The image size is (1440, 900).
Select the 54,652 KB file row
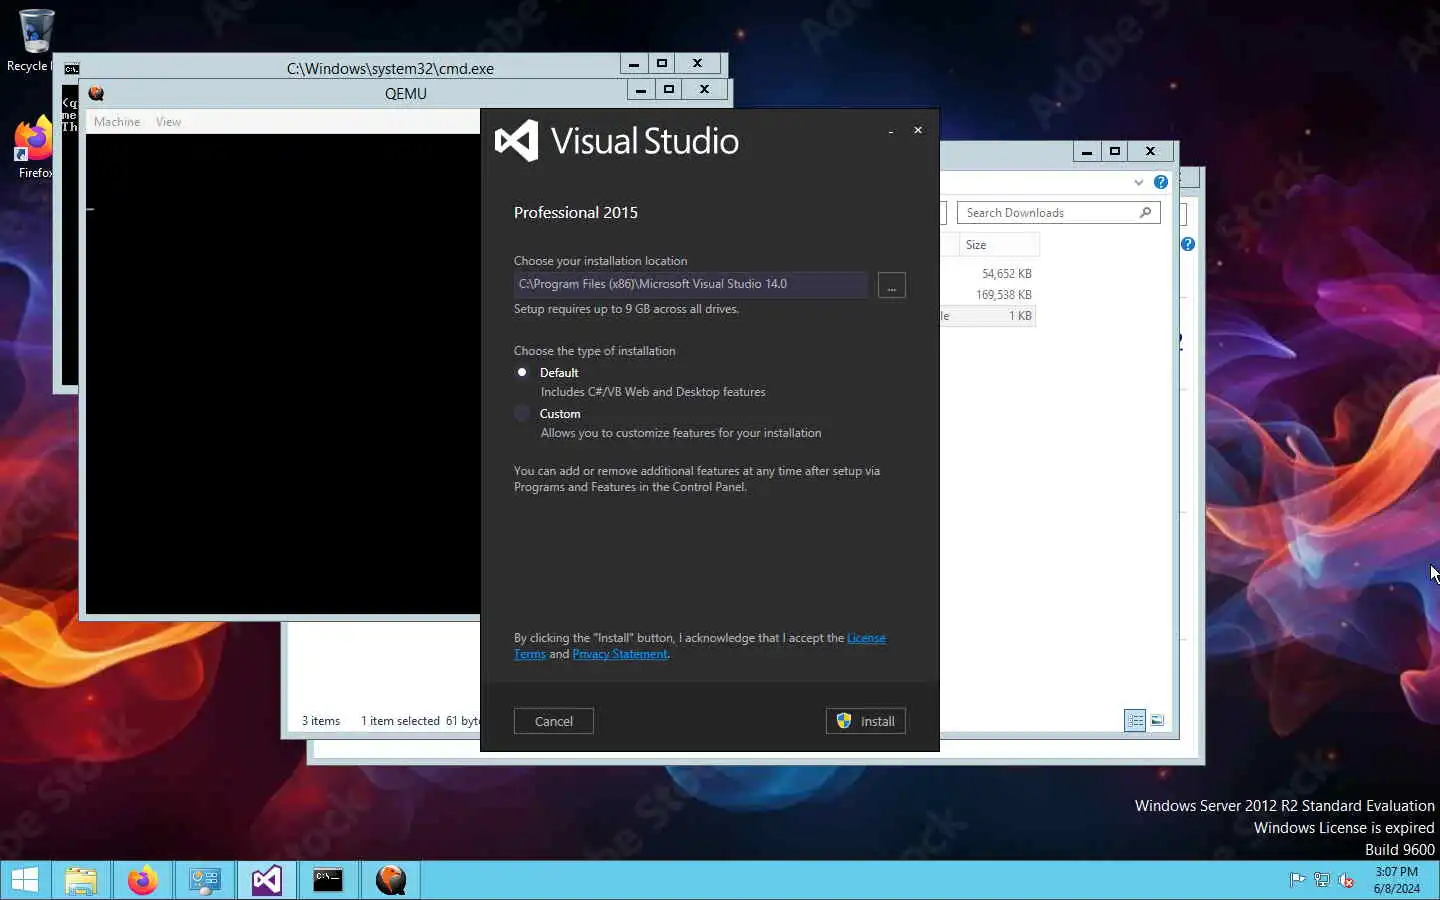pyautogui.click(x=988, y=274)
